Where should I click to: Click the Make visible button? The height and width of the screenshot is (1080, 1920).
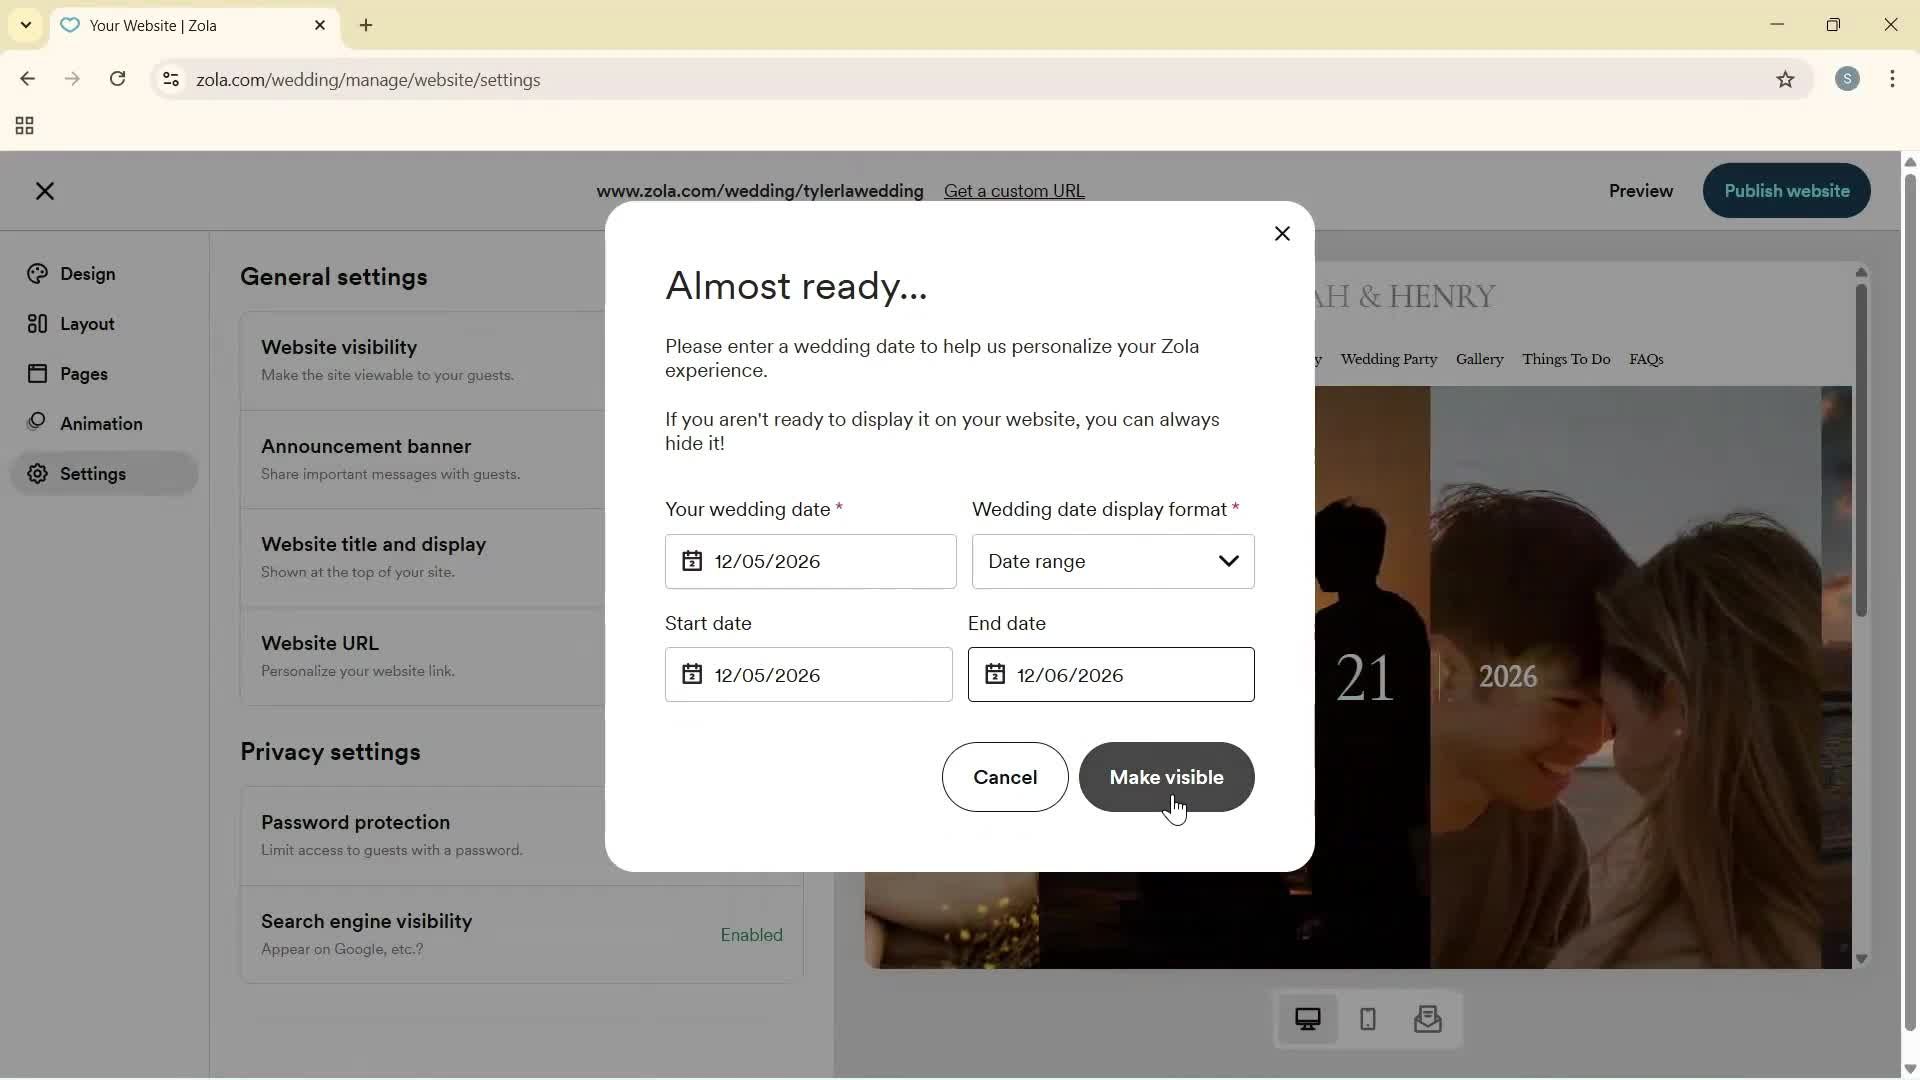coord(1165,777)
